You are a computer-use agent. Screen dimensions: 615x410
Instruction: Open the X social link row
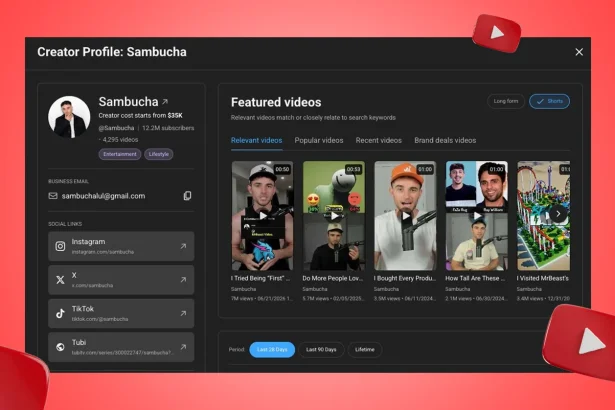121,280
